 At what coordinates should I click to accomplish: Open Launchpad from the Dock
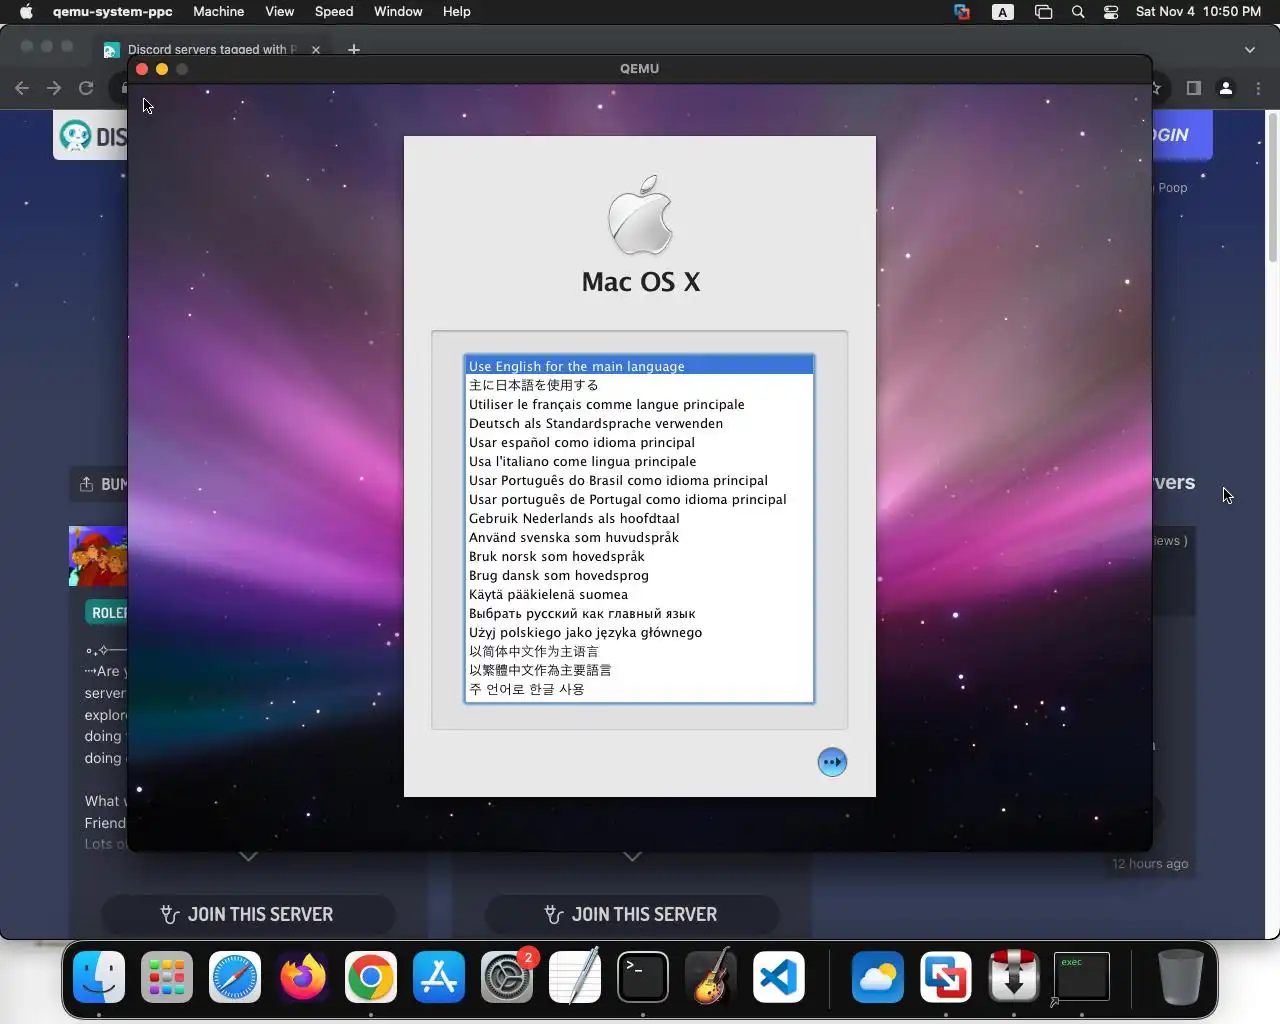coord(167,977)
